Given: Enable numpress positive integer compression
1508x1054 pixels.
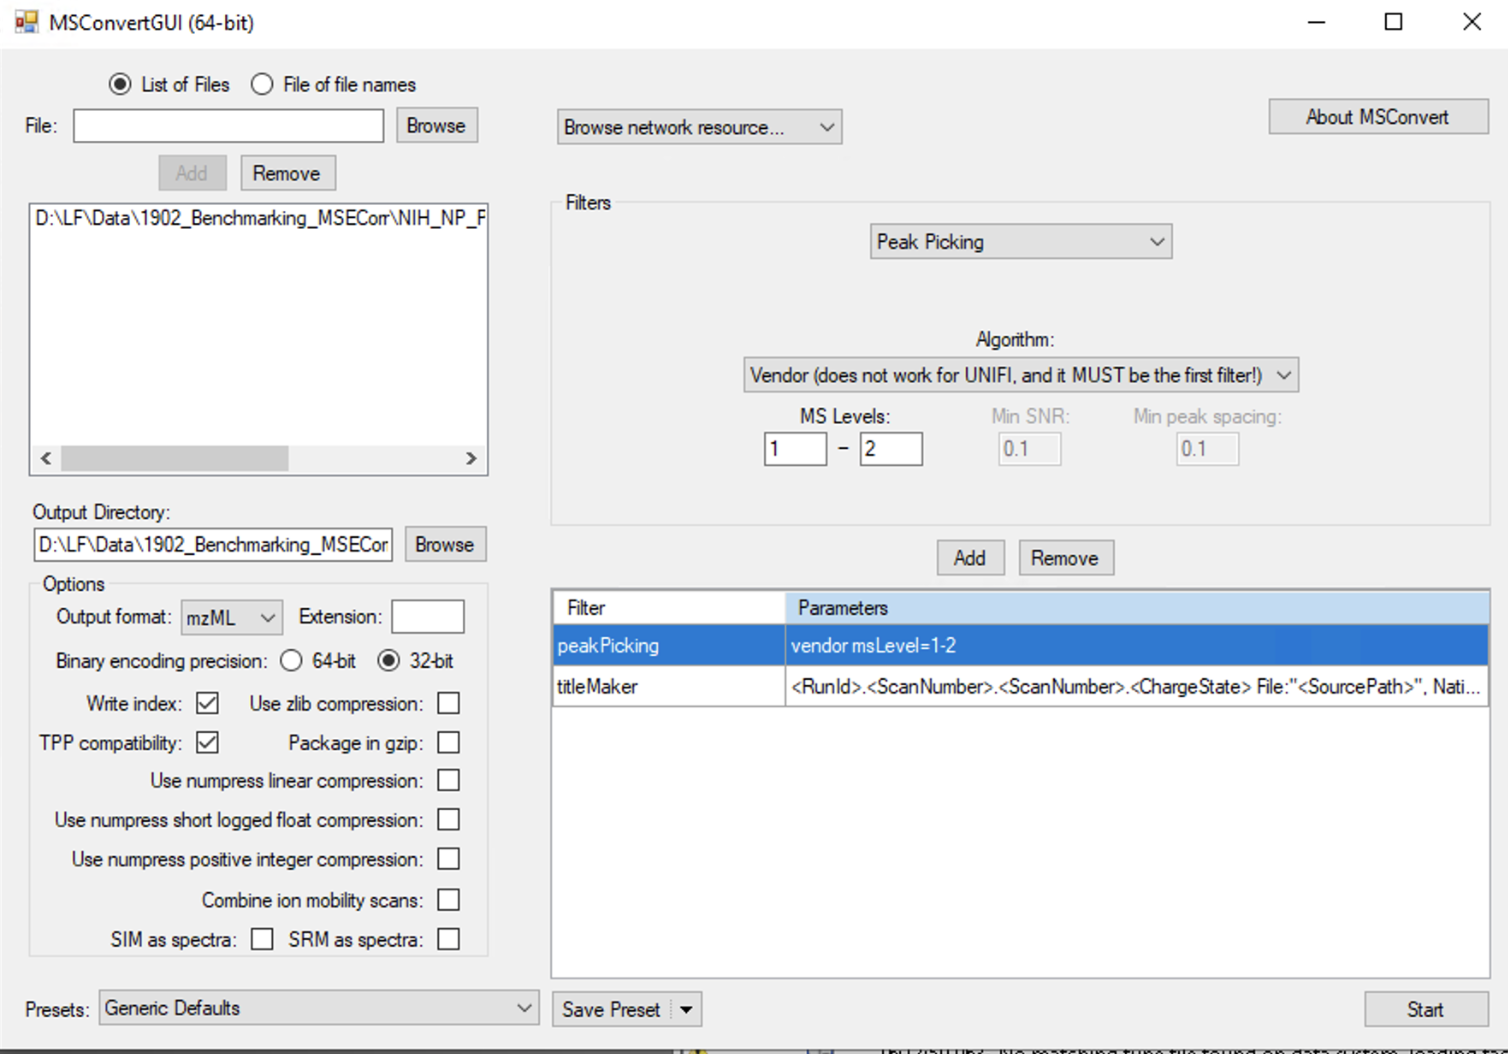Looking at the screenshot, I should click(449, 859).
